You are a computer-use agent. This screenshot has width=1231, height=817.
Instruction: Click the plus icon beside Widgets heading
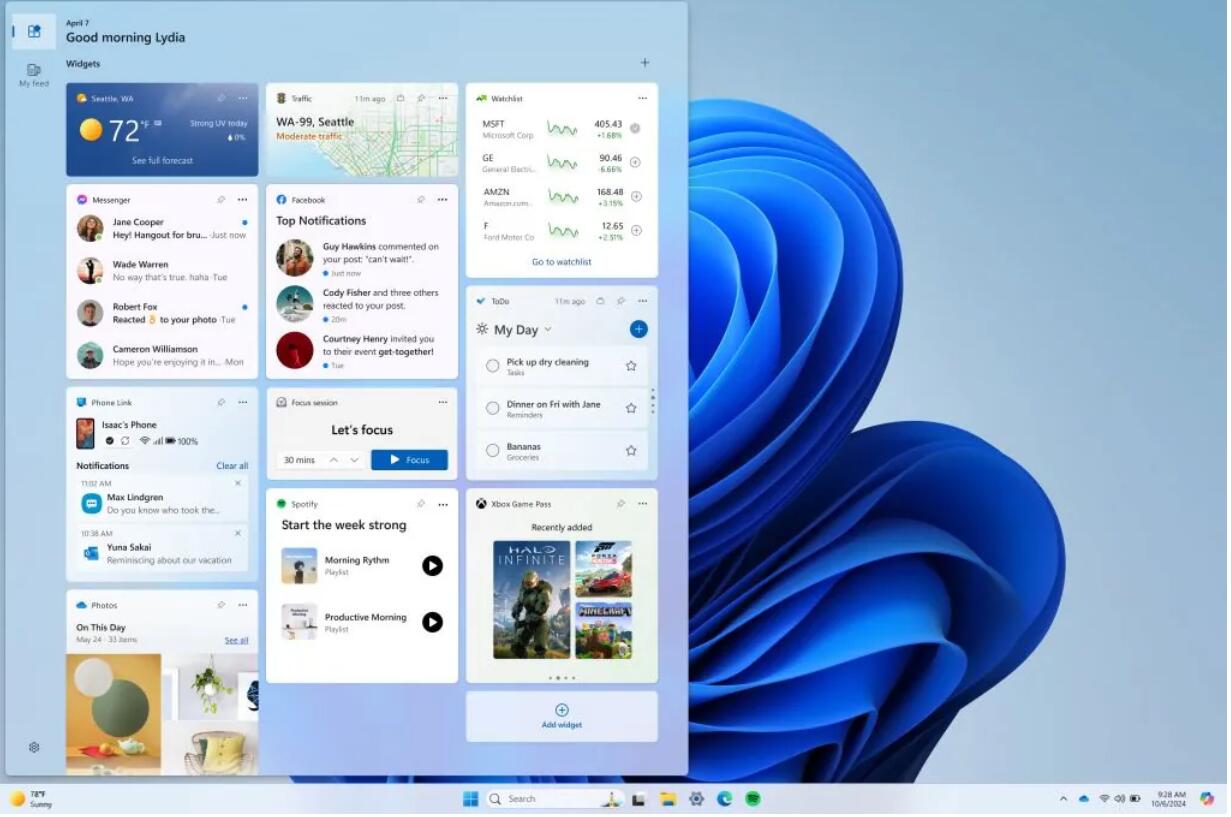646,63
